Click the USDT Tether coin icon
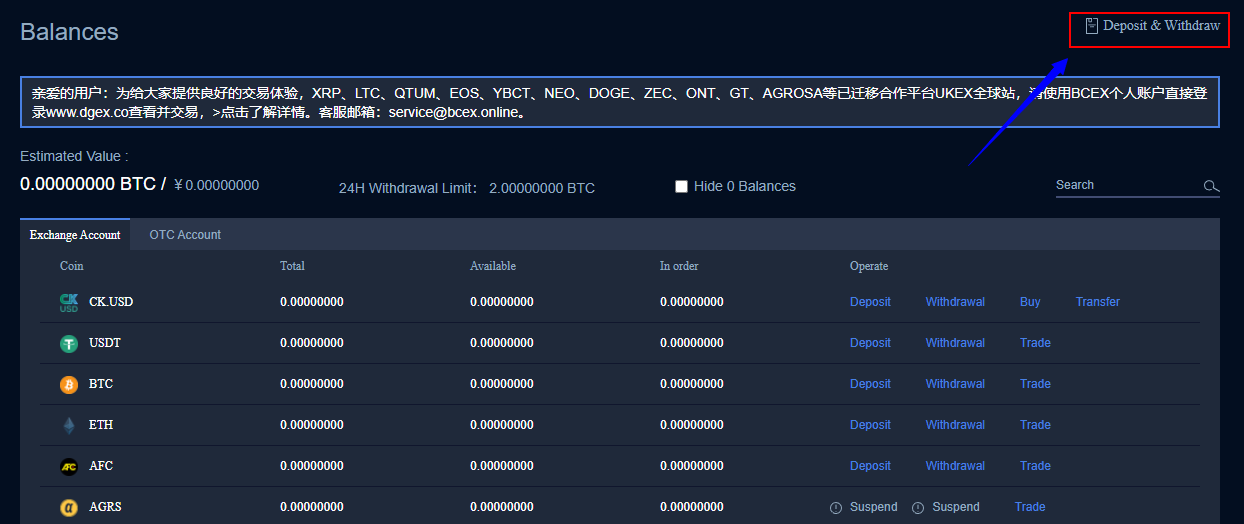This screenshot has width=1244, height=524. coord(69,343)
